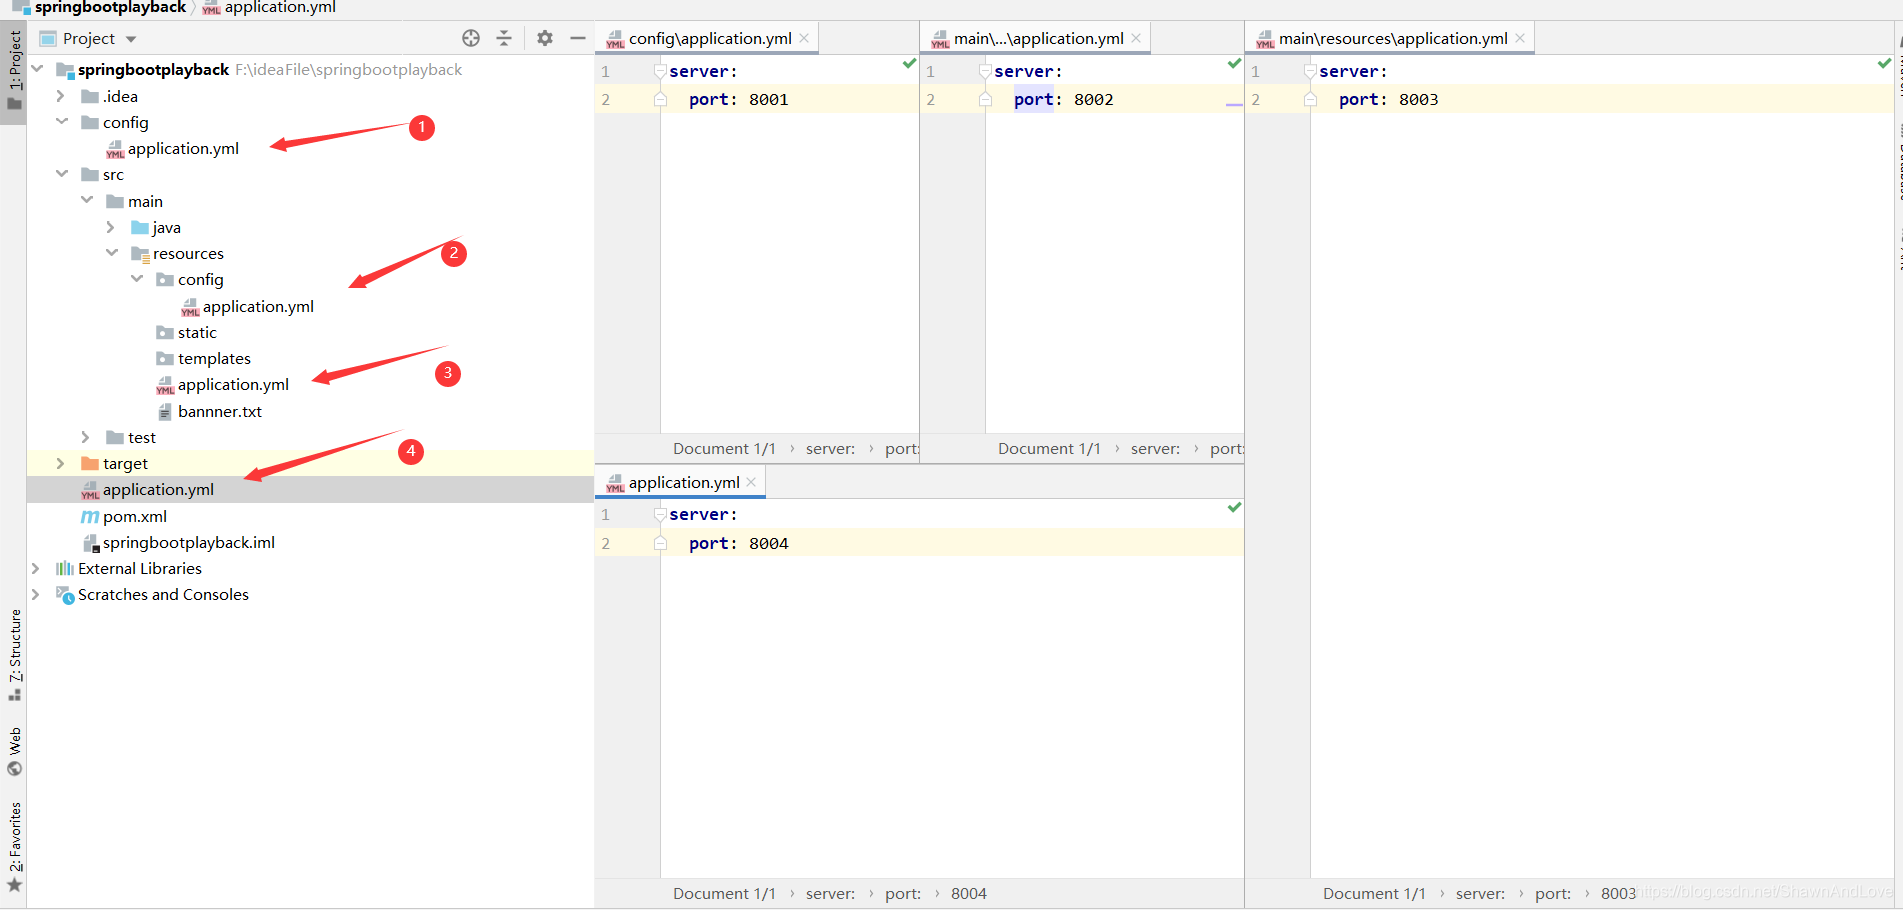Select application.yml under resources/config
Screen dimensions: 1903x910
pos(258,306)
